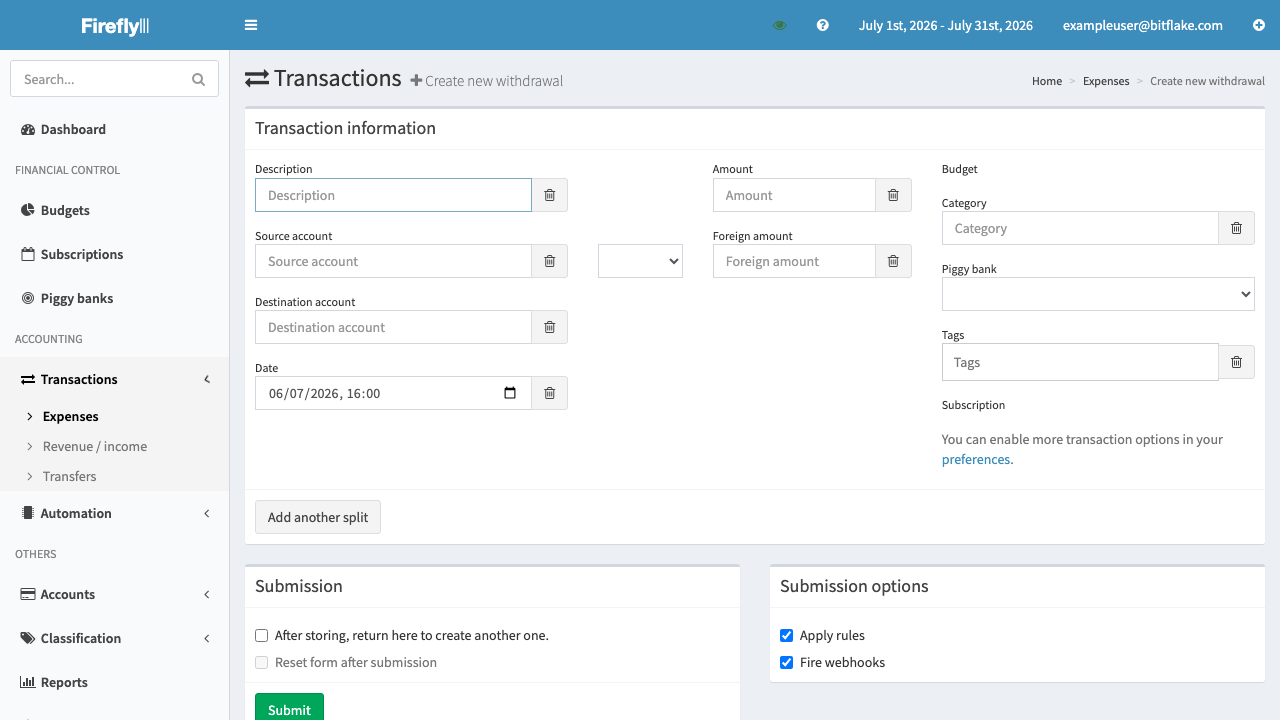The height and width of the screenshot is (720, 1280).
Task: Enable return here after storing checkbox
Action: pos(262,635)
